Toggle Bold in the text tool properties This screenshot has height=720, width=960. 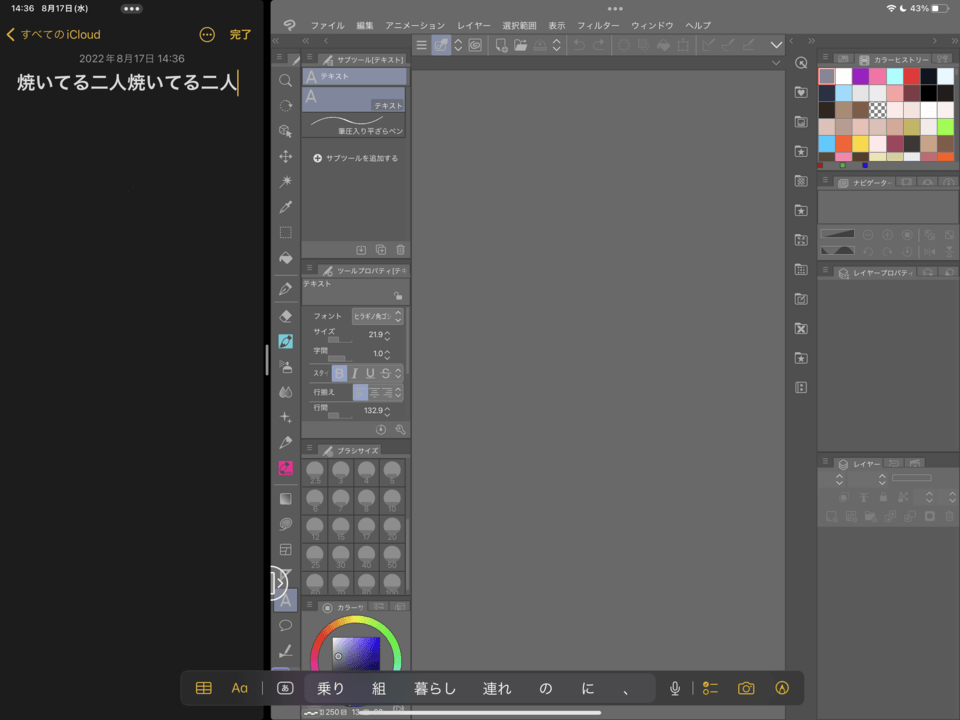[338, 373]
